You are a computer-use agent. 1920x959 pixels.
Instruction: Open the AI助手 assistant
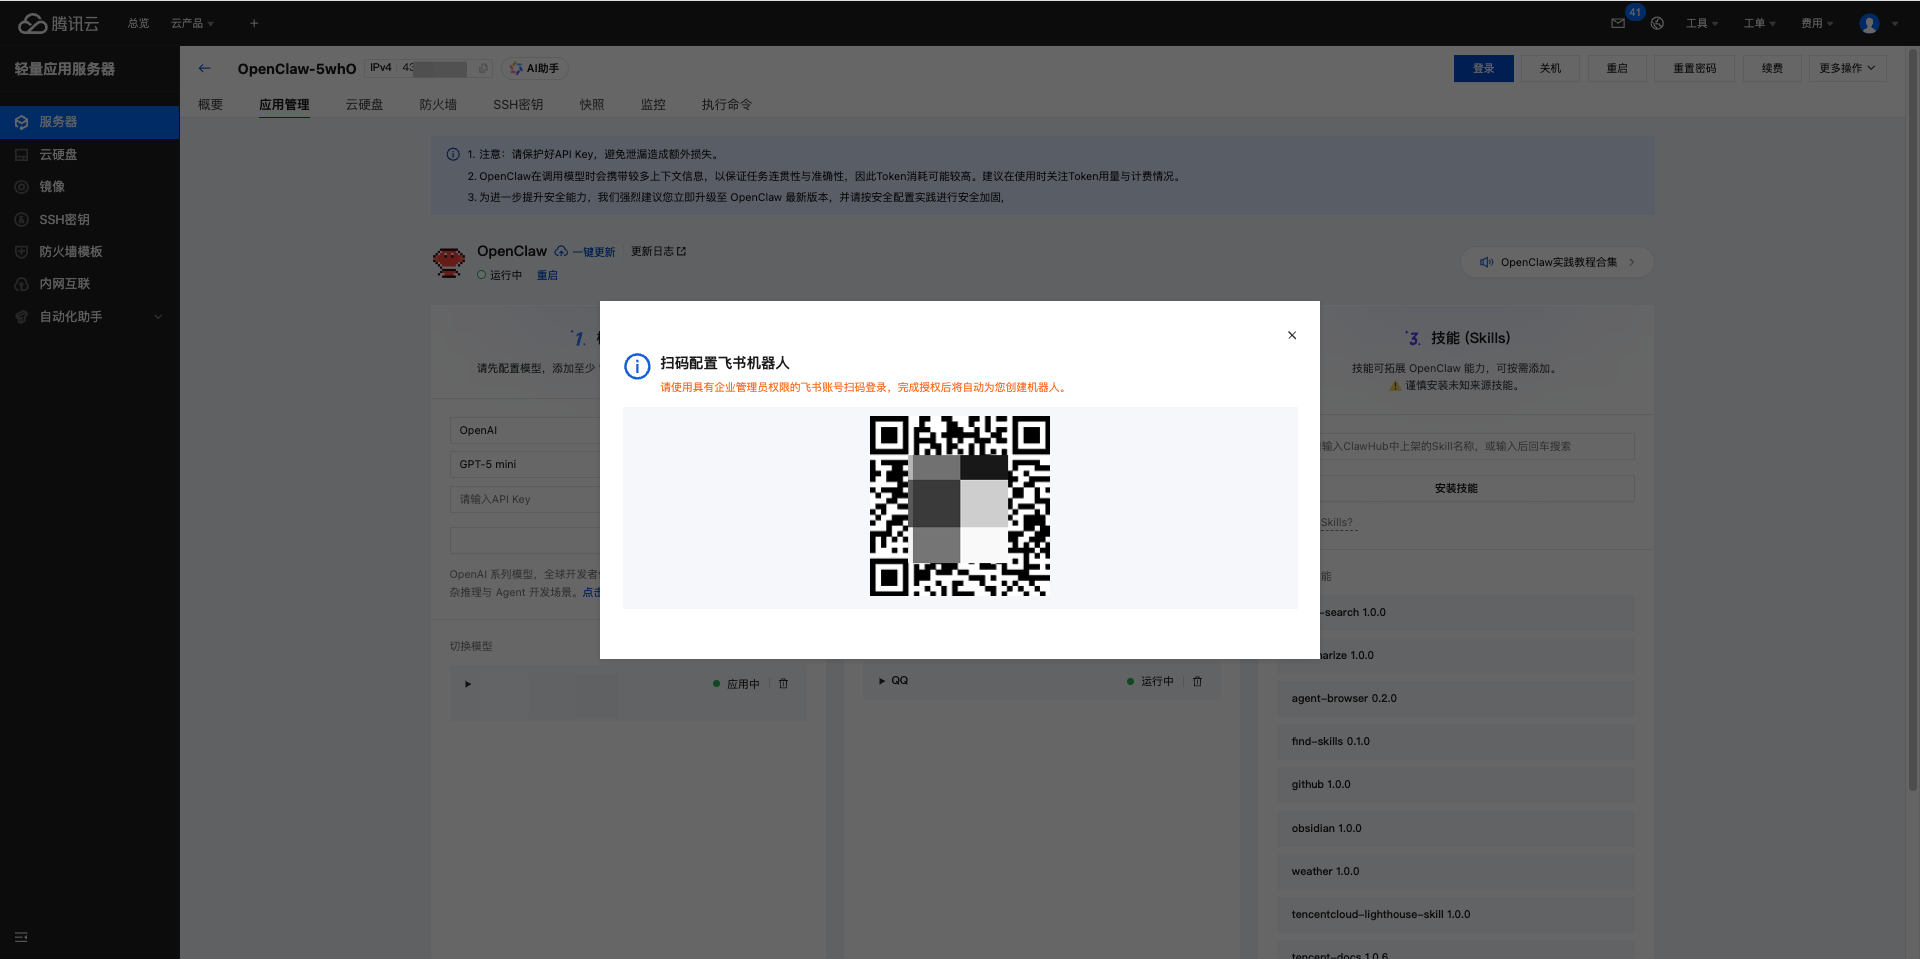point(535,68)
